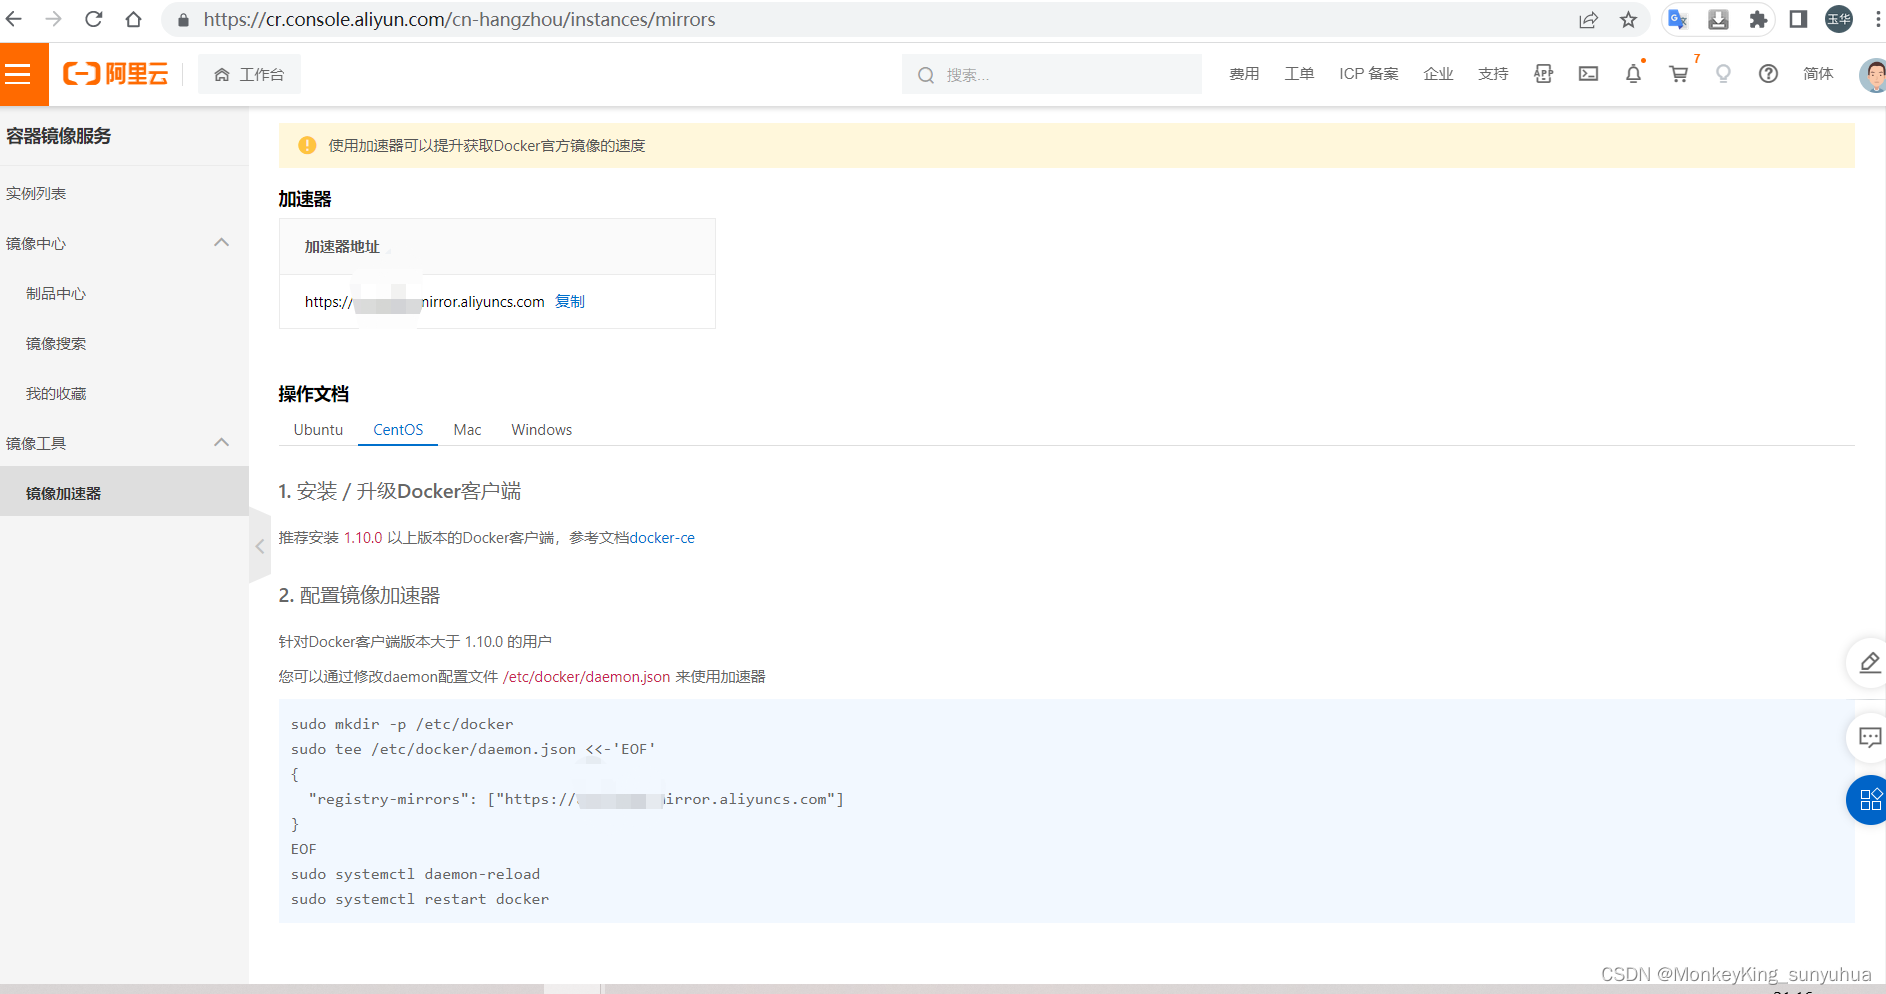Bookmark this page with the star
1886x994 pixels.
click(1629, 20)
